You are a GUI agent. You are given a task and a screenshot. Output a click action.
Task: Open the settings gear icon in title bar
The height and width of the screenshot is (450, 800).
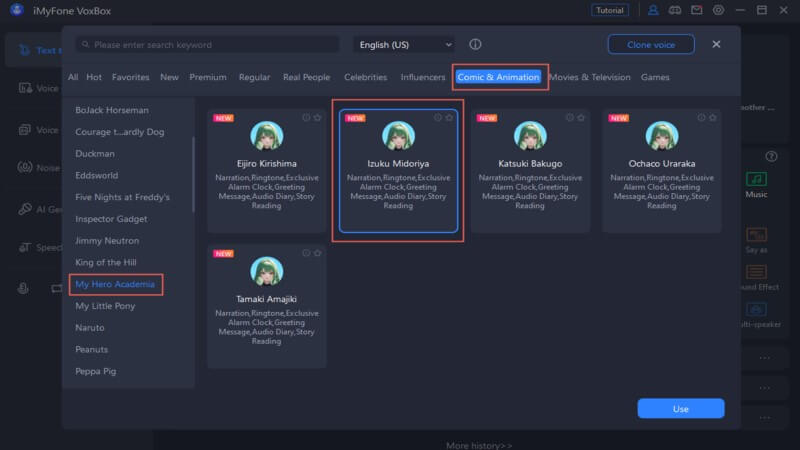coord(718,10)
